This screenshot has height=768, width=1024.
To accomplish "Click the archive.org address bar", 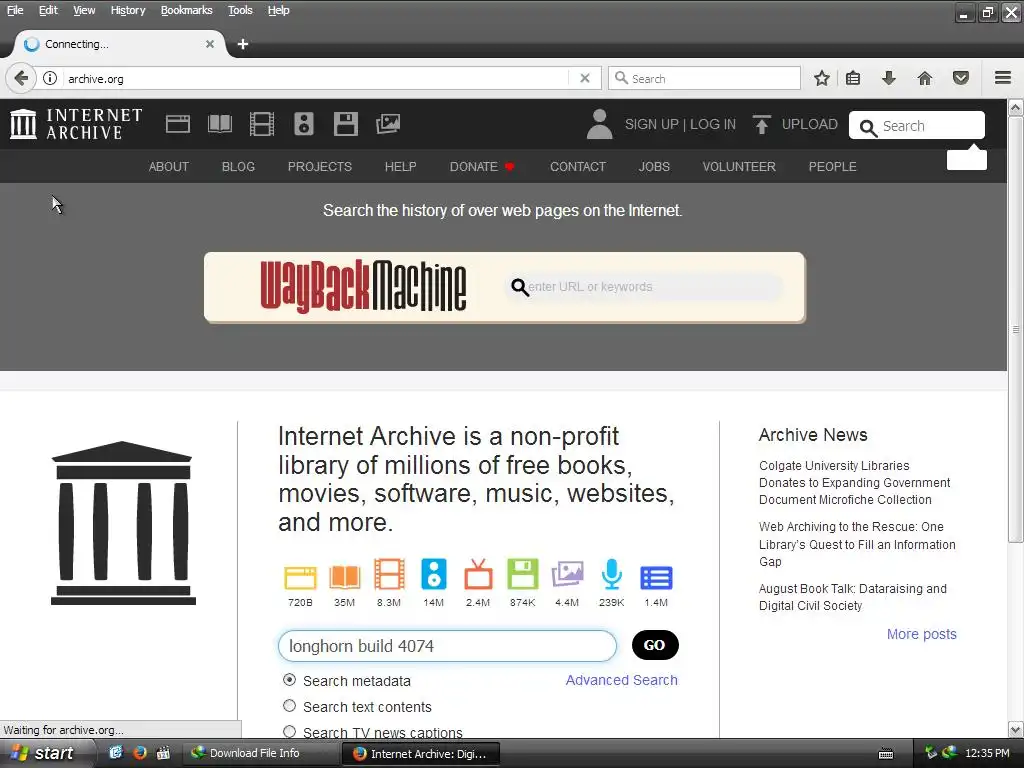I will pyautogui.click(x=317, y=78).
